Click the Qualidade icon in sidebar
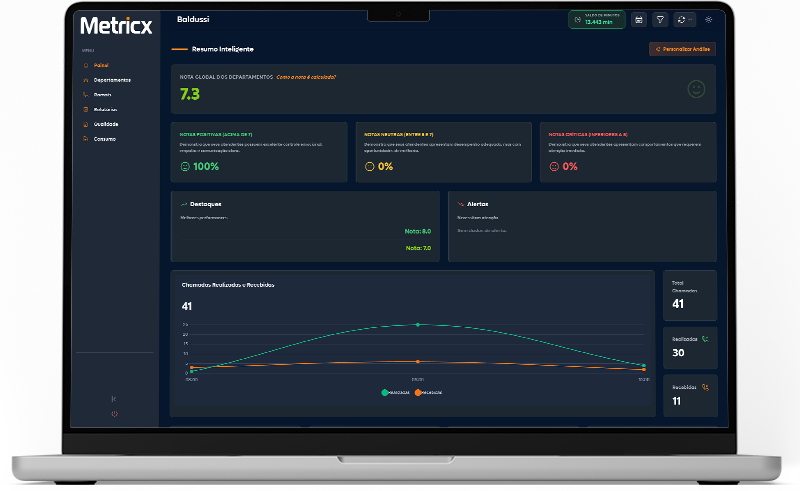Image resolution: width=800 pixels, height=491 pixels. (x=85, y=124)
